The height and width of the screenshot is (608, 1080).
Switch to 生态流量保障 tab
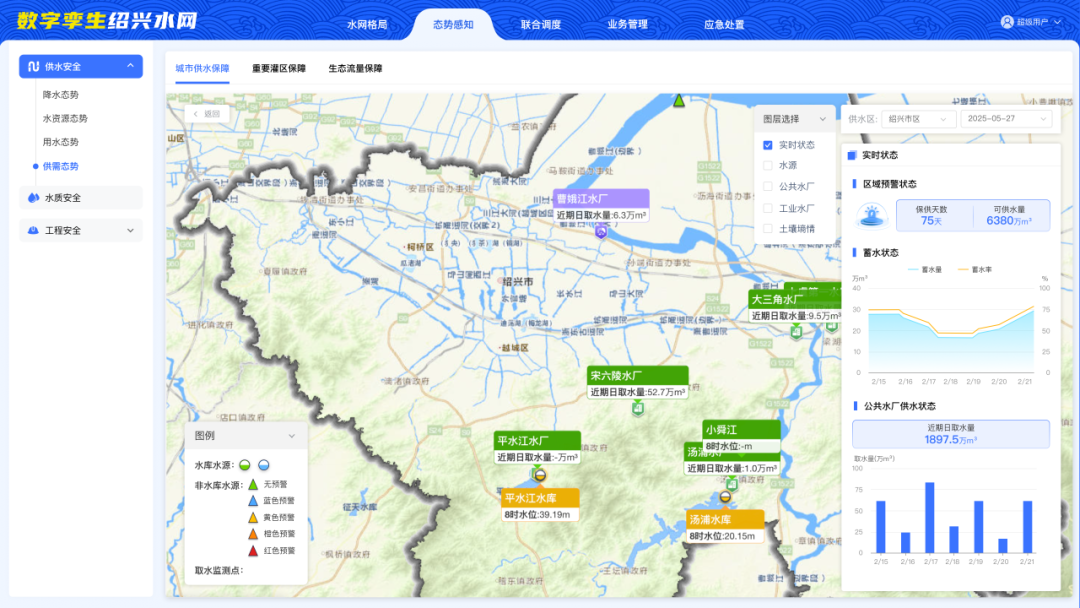(355, 69)
